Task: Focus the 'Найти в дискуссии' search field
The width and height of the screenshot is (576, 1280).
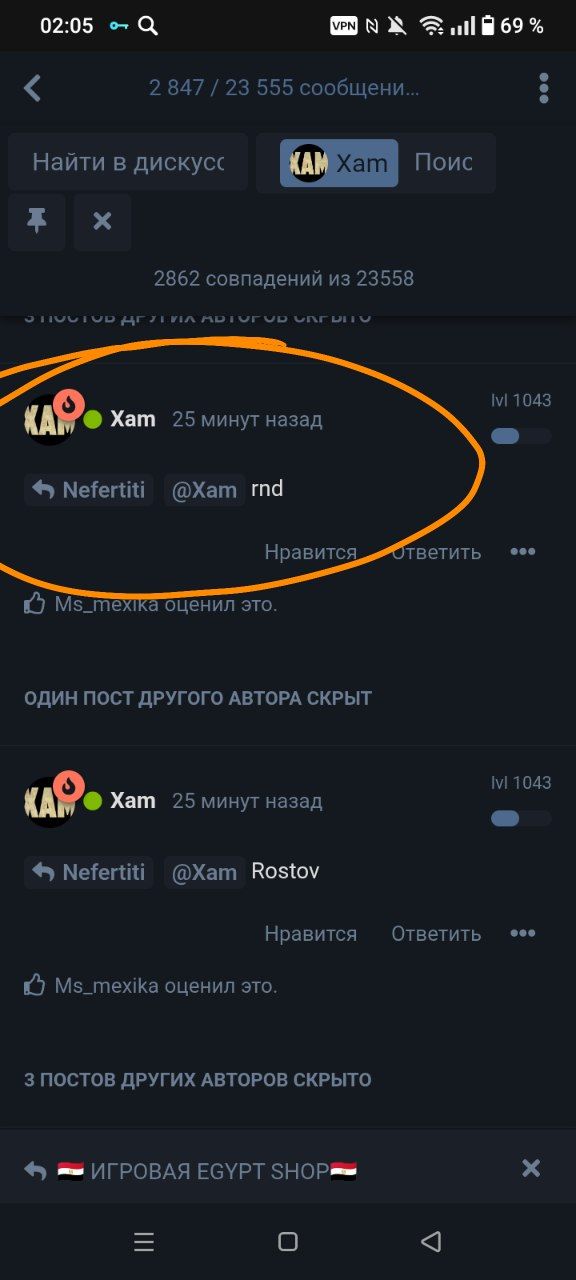Action: pyautogui.click(x=128, y=162)
